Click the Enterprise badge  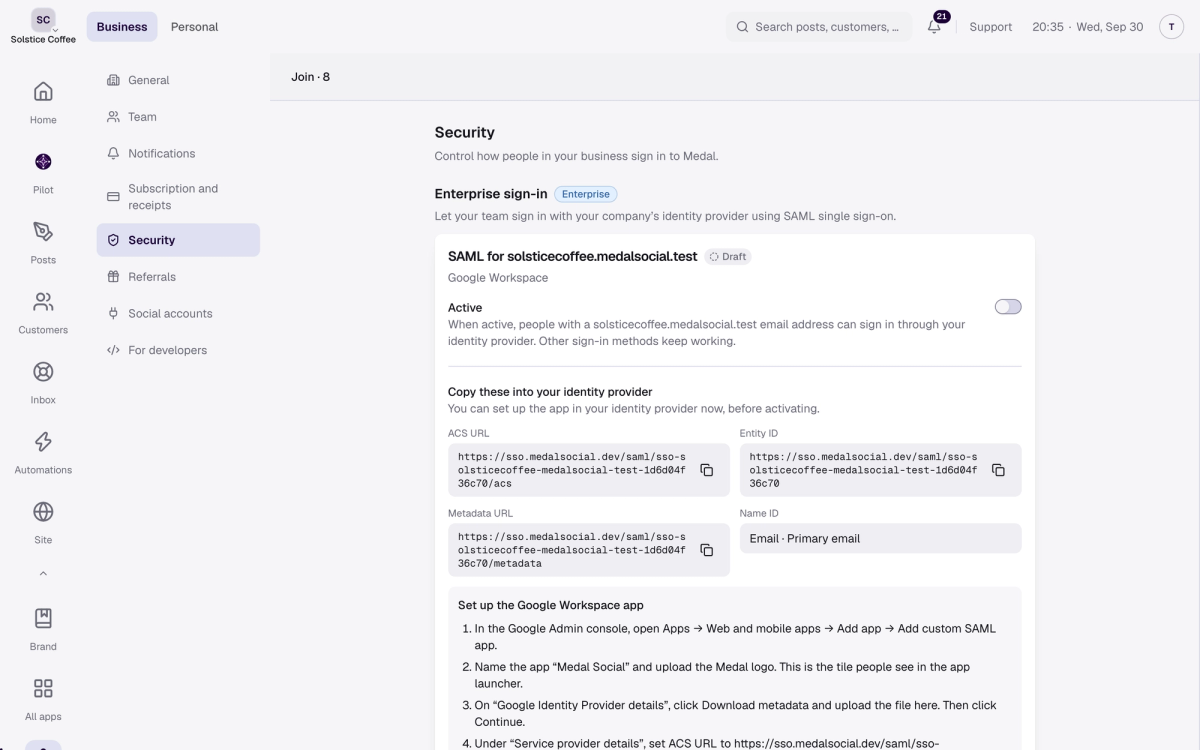pos(586,194)
